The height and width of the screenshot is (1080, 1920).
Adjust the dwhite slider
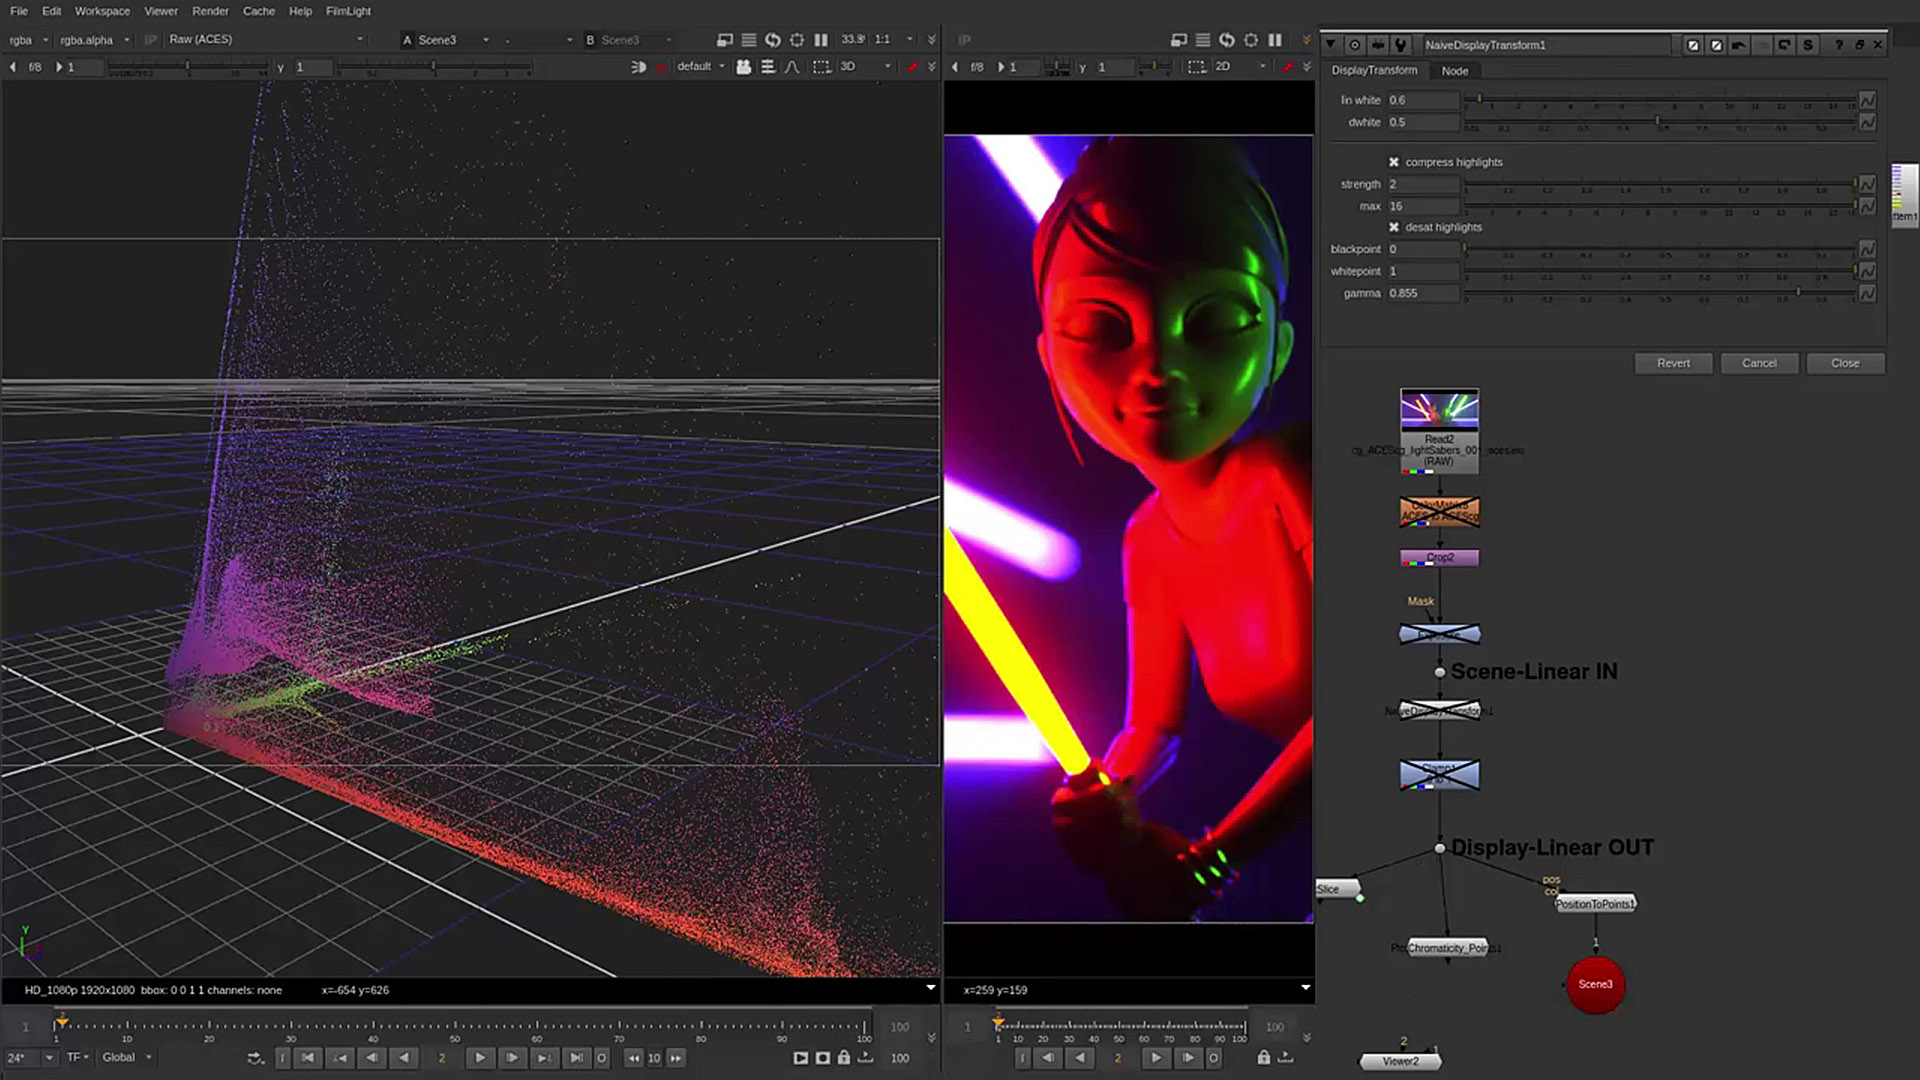pyautogui.click(x=1660, y=122)
